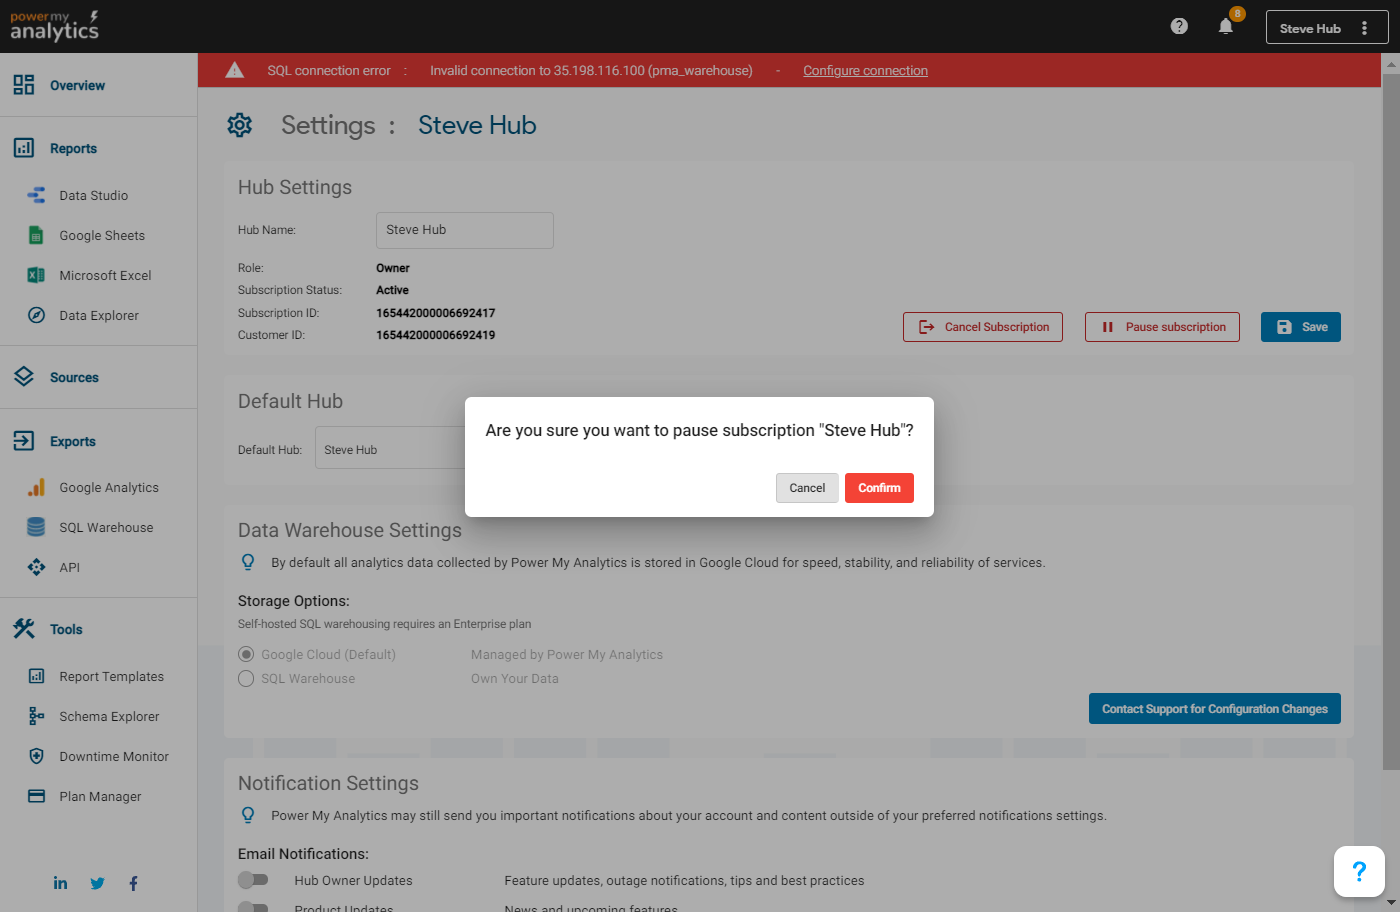Toggle Hub Owner Updates email notifications
This screenshot has width=1400, height=912.
253,880
